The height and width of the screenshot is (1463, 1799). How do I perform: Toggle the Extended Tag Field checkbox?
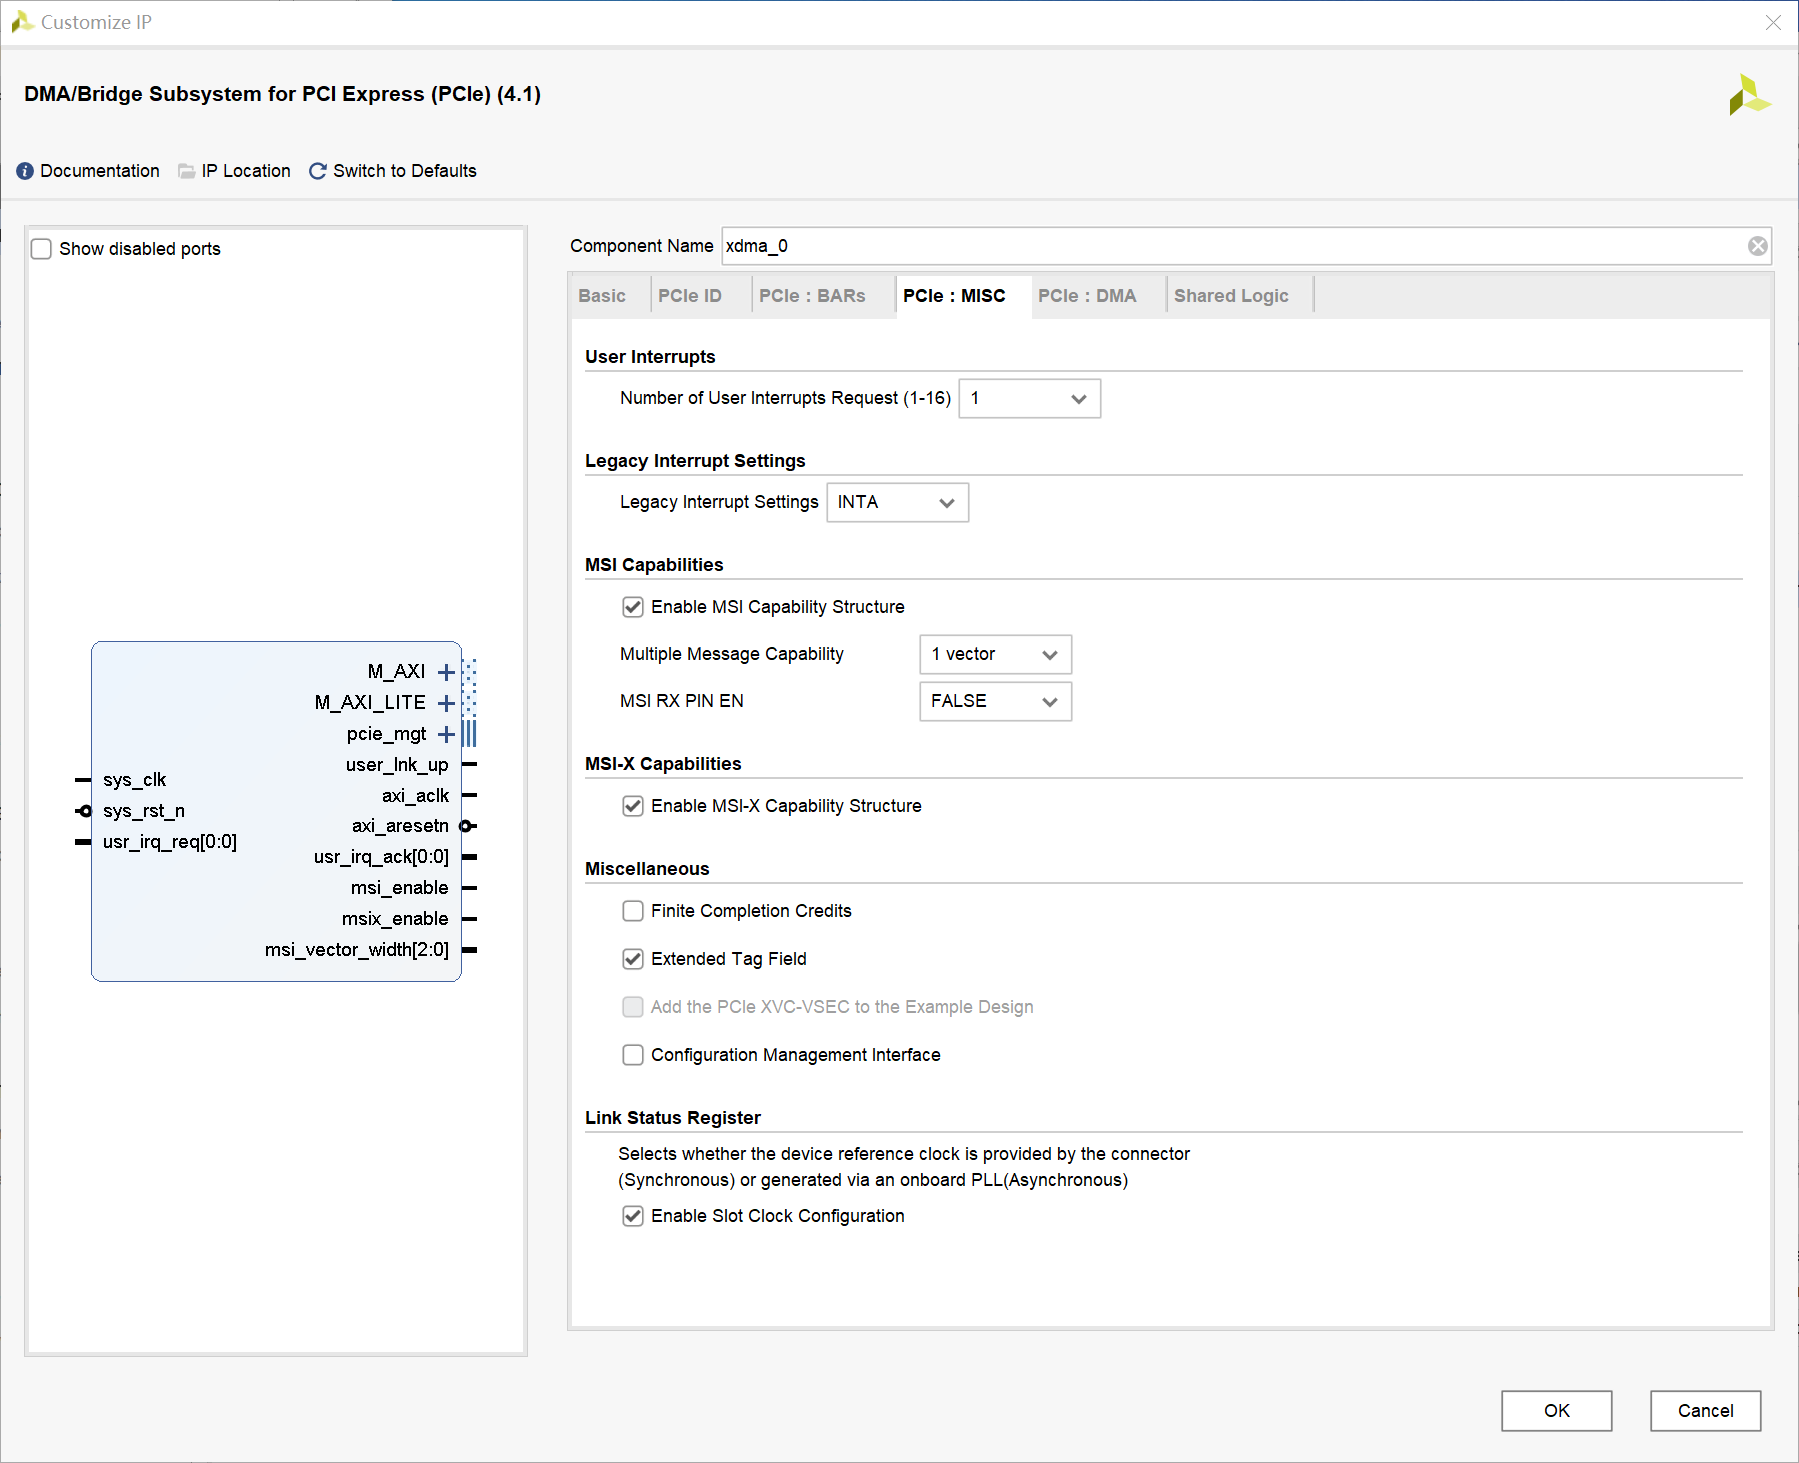click(633, 959)
